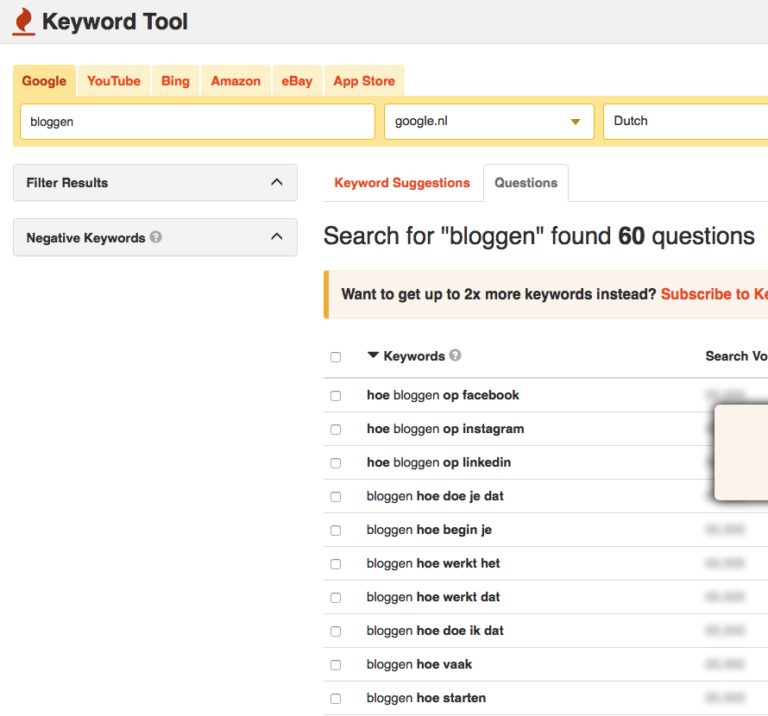Switch to the YouTube tab
This screenshot has height=716, width=768.
pos(114,81)
